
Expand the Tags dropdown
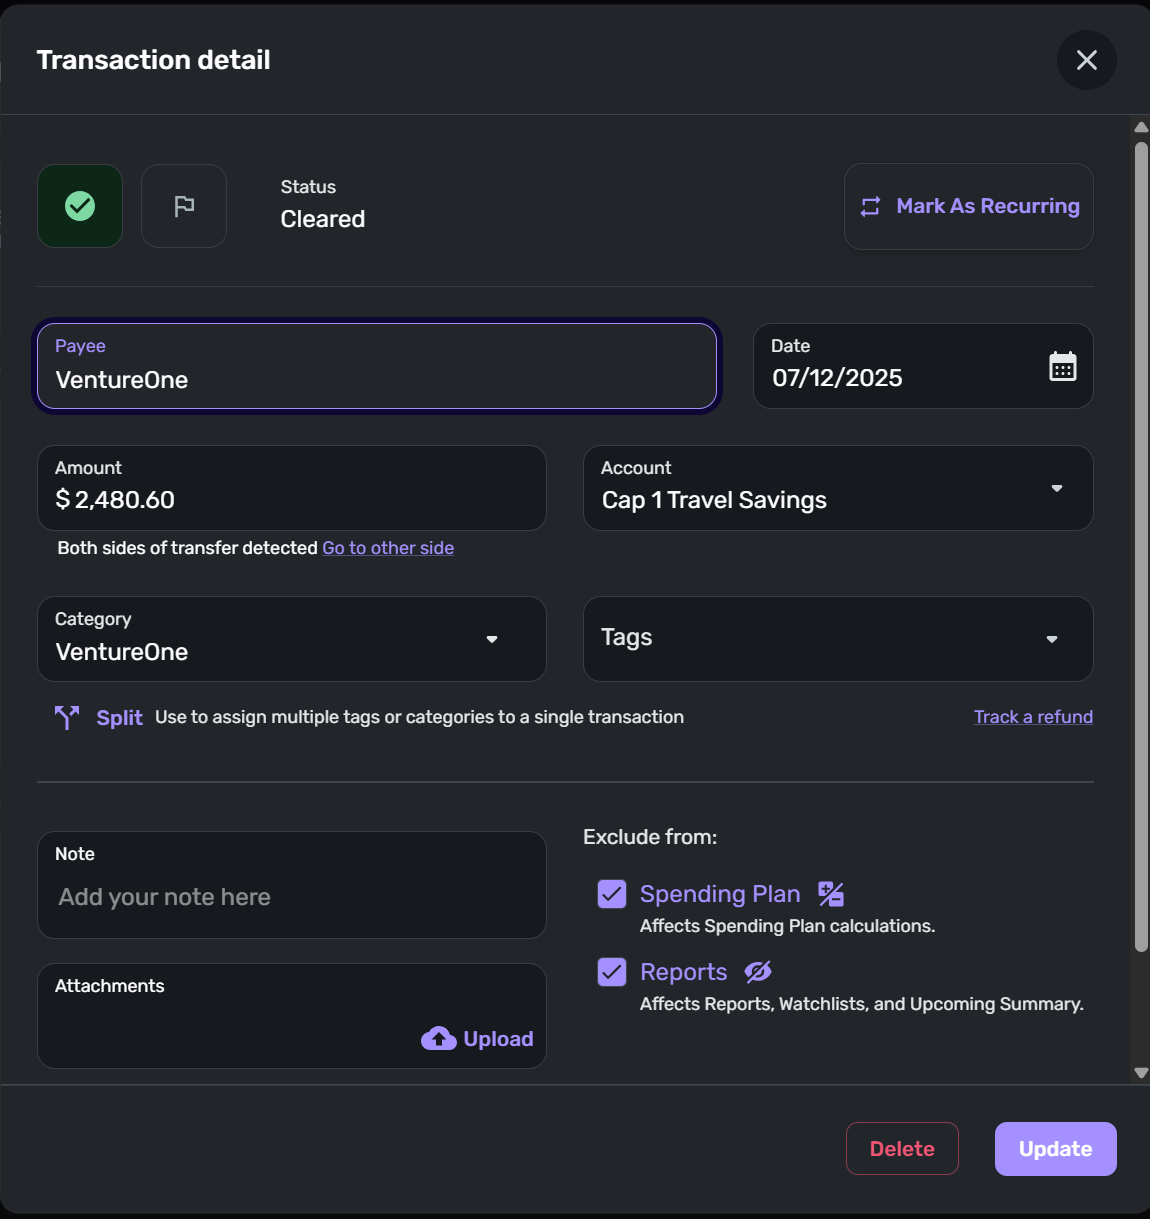[1051, 639]
